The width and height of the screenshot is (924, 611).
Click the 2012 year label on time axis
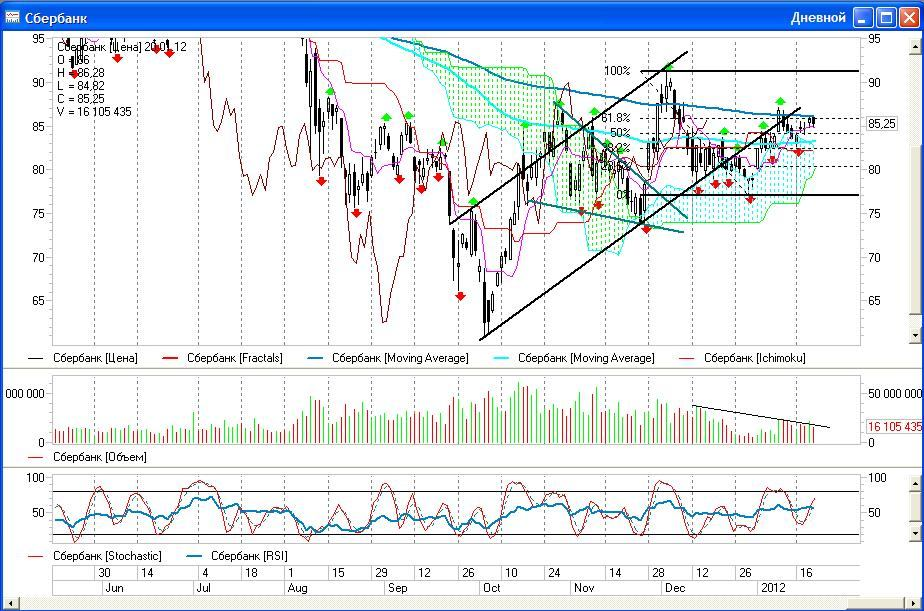(773, 588)
